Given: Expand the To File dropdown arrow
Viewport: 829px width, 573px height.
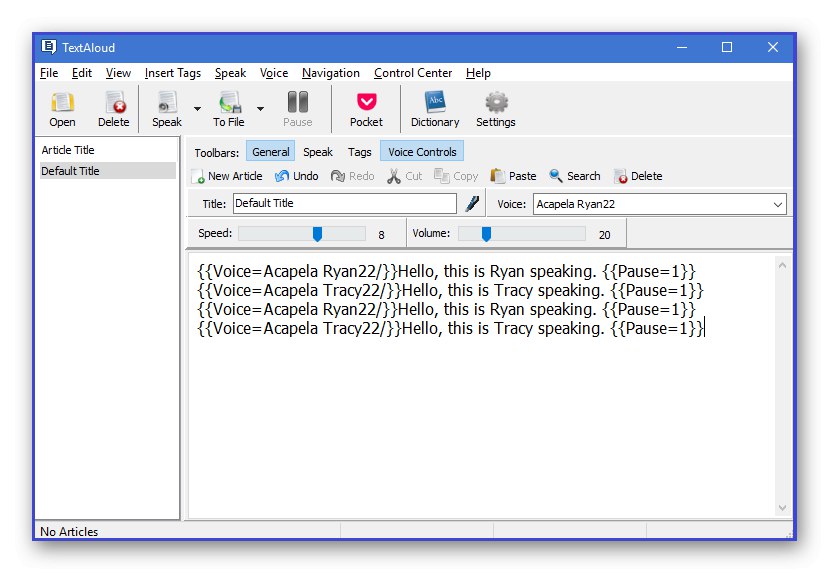Looking at the screenshot, I should (260, 109).
